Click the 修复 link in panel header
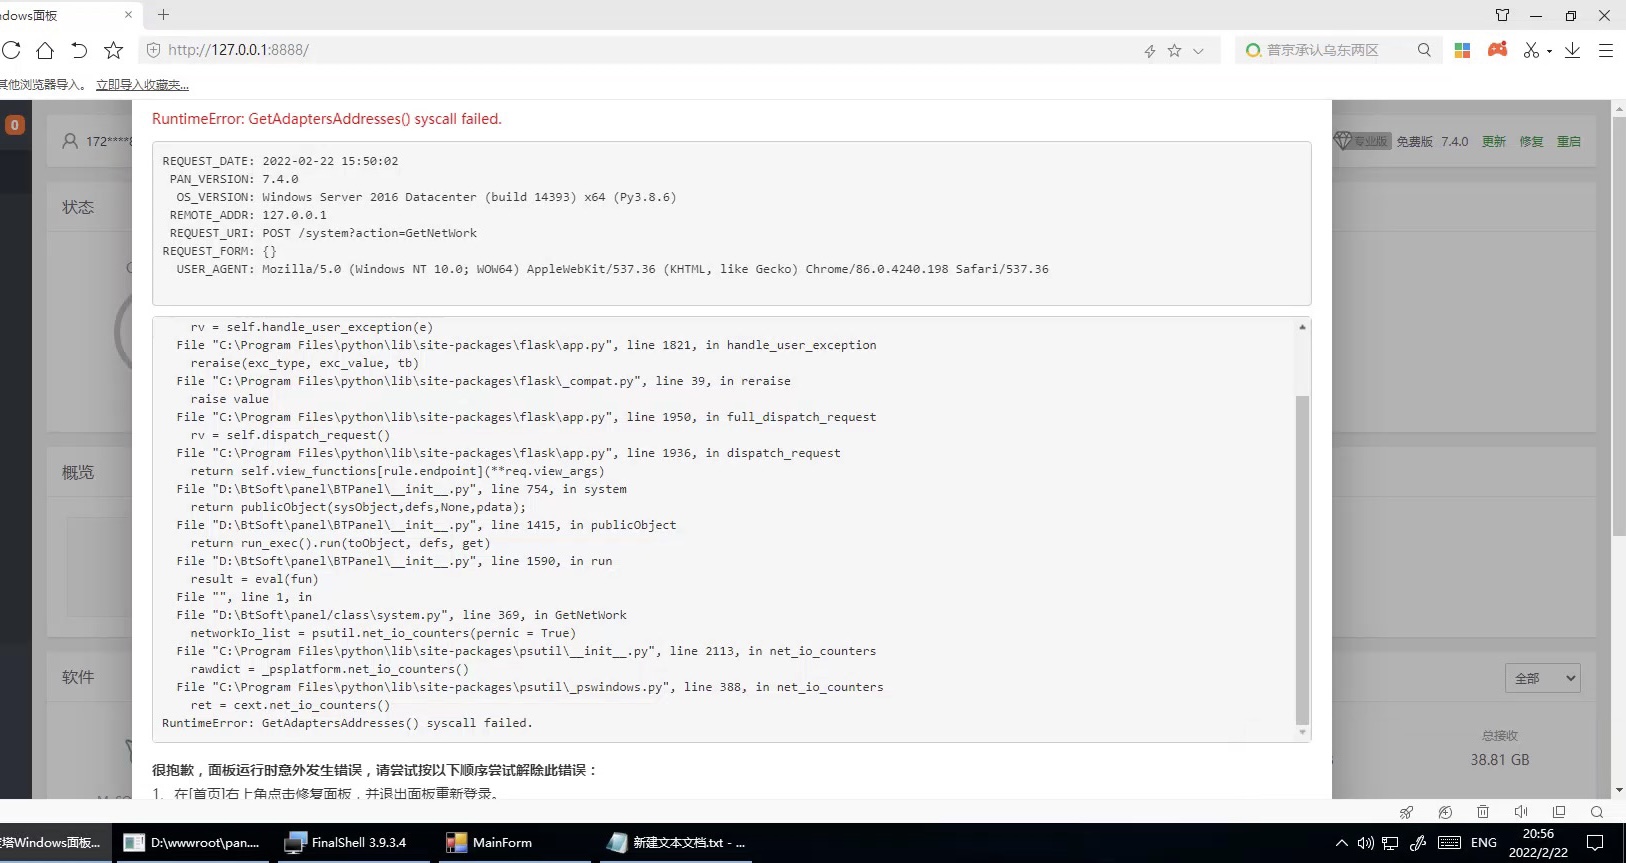This screenshot has height=863, width=1626. pyautogui.click(x=1531, y=142)
